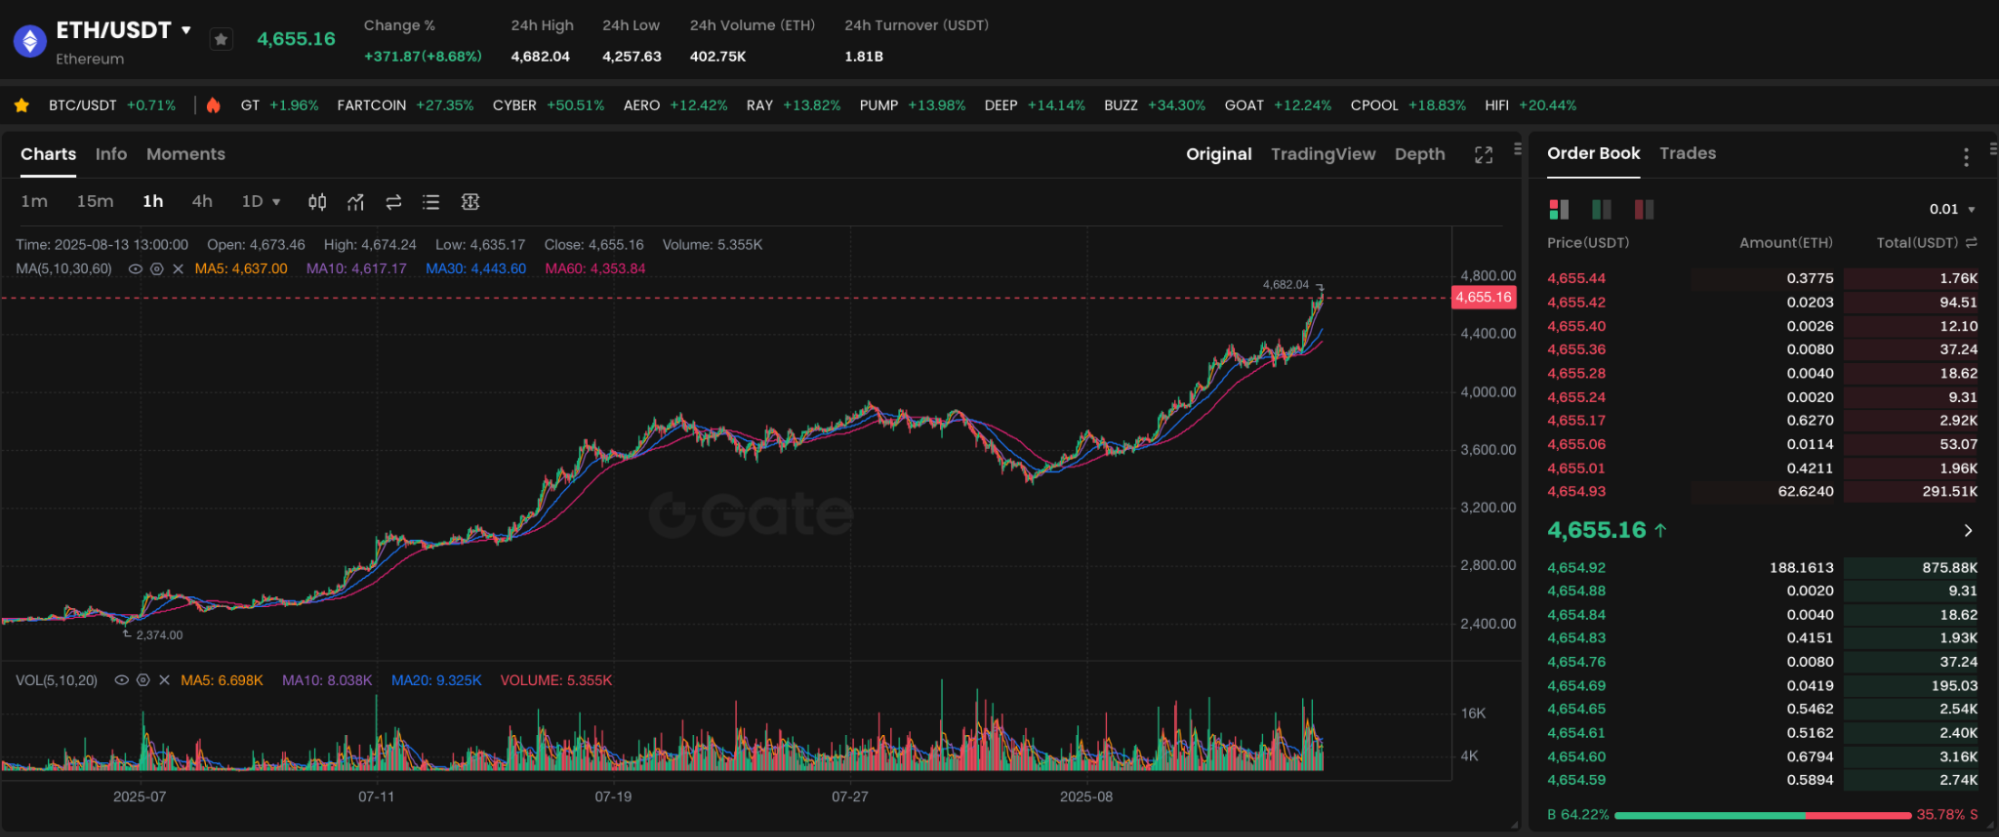Click bid price 4,654.92 in order book
The width and height of the screenshot is (1999, 838).
(x=1576, y=568)
